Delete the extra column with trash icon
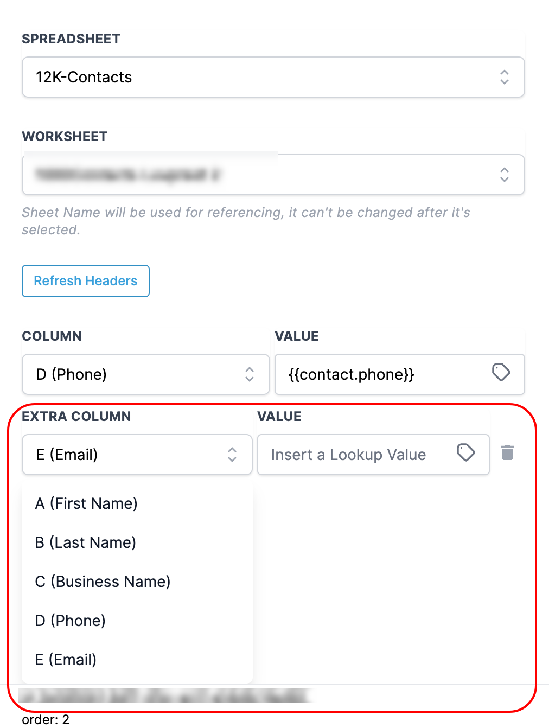This screenshot has height=728, width=549. pos(507,452)
